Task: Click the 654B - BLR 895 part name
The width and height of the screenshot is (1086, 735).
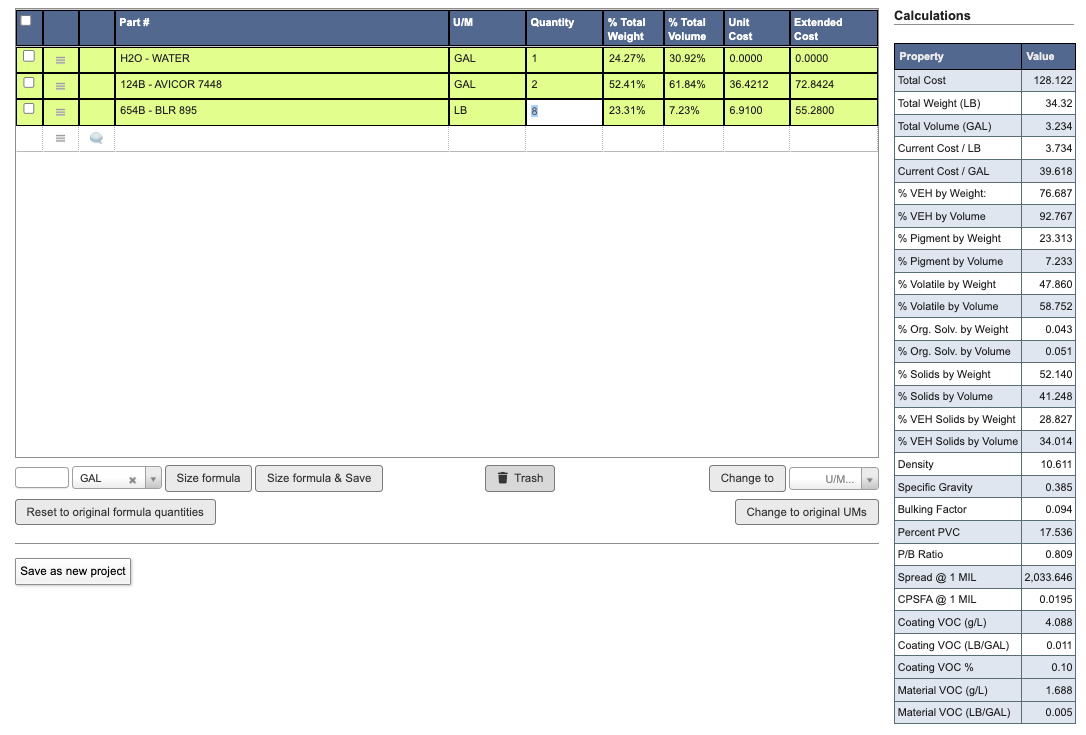Action: [159, 111]
